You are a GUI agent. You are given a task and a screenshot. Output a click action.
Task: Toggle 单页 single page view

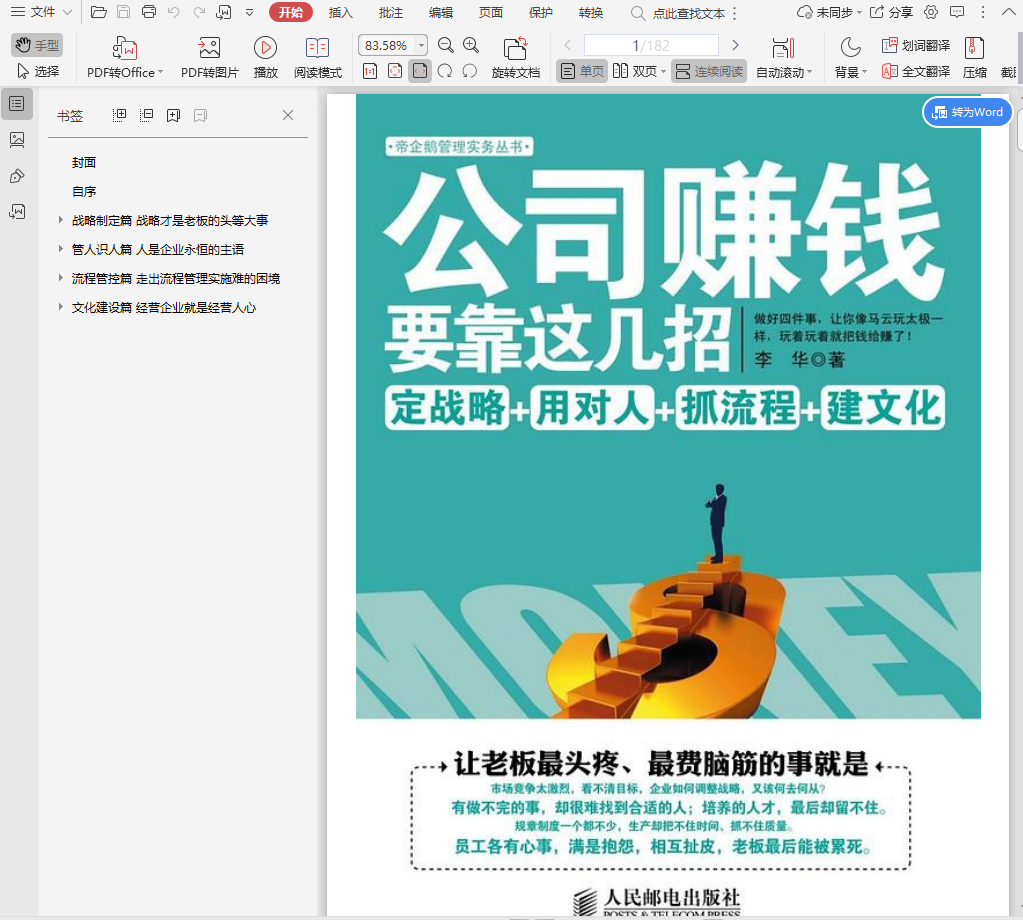coord(582,71)
